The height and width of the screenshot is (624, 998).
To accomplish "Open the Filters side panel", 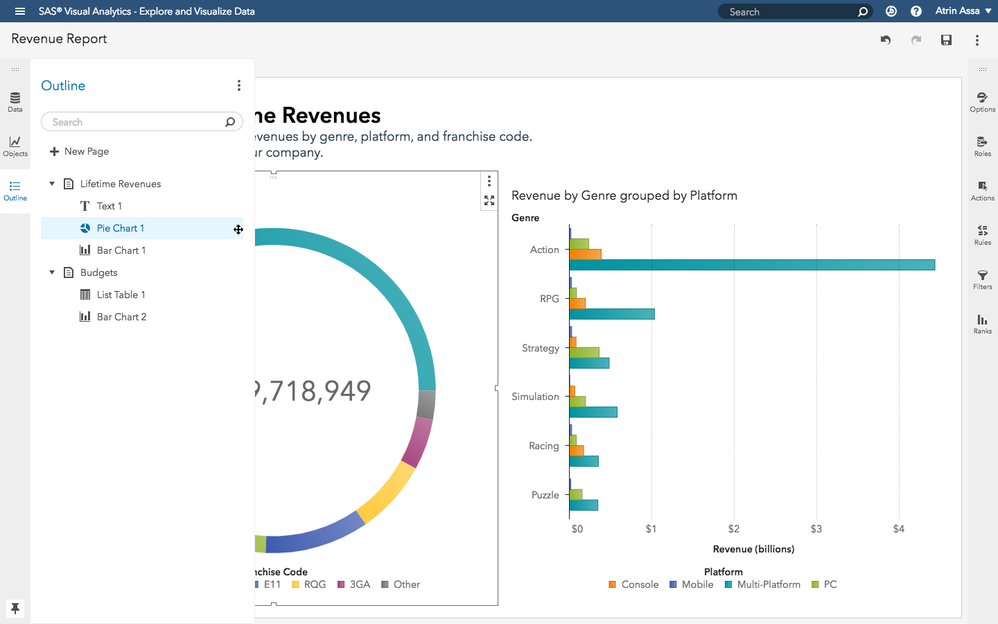I will click(x=982, y=279).
